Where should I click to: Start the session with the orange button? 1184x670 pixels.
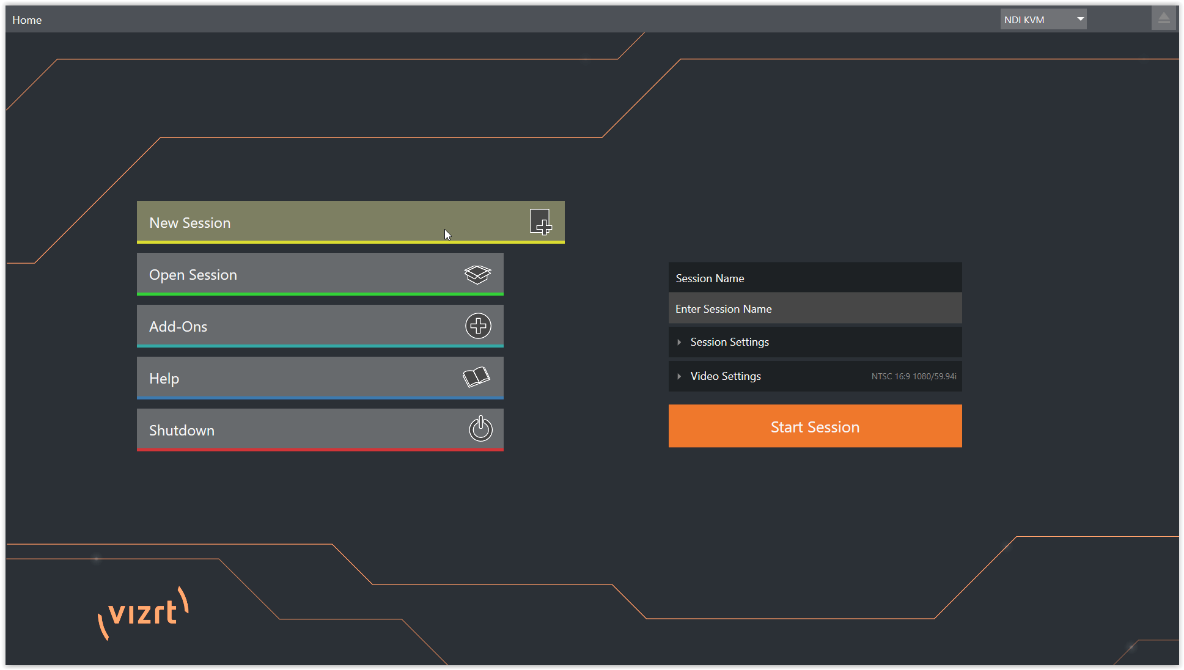point(815,426)
